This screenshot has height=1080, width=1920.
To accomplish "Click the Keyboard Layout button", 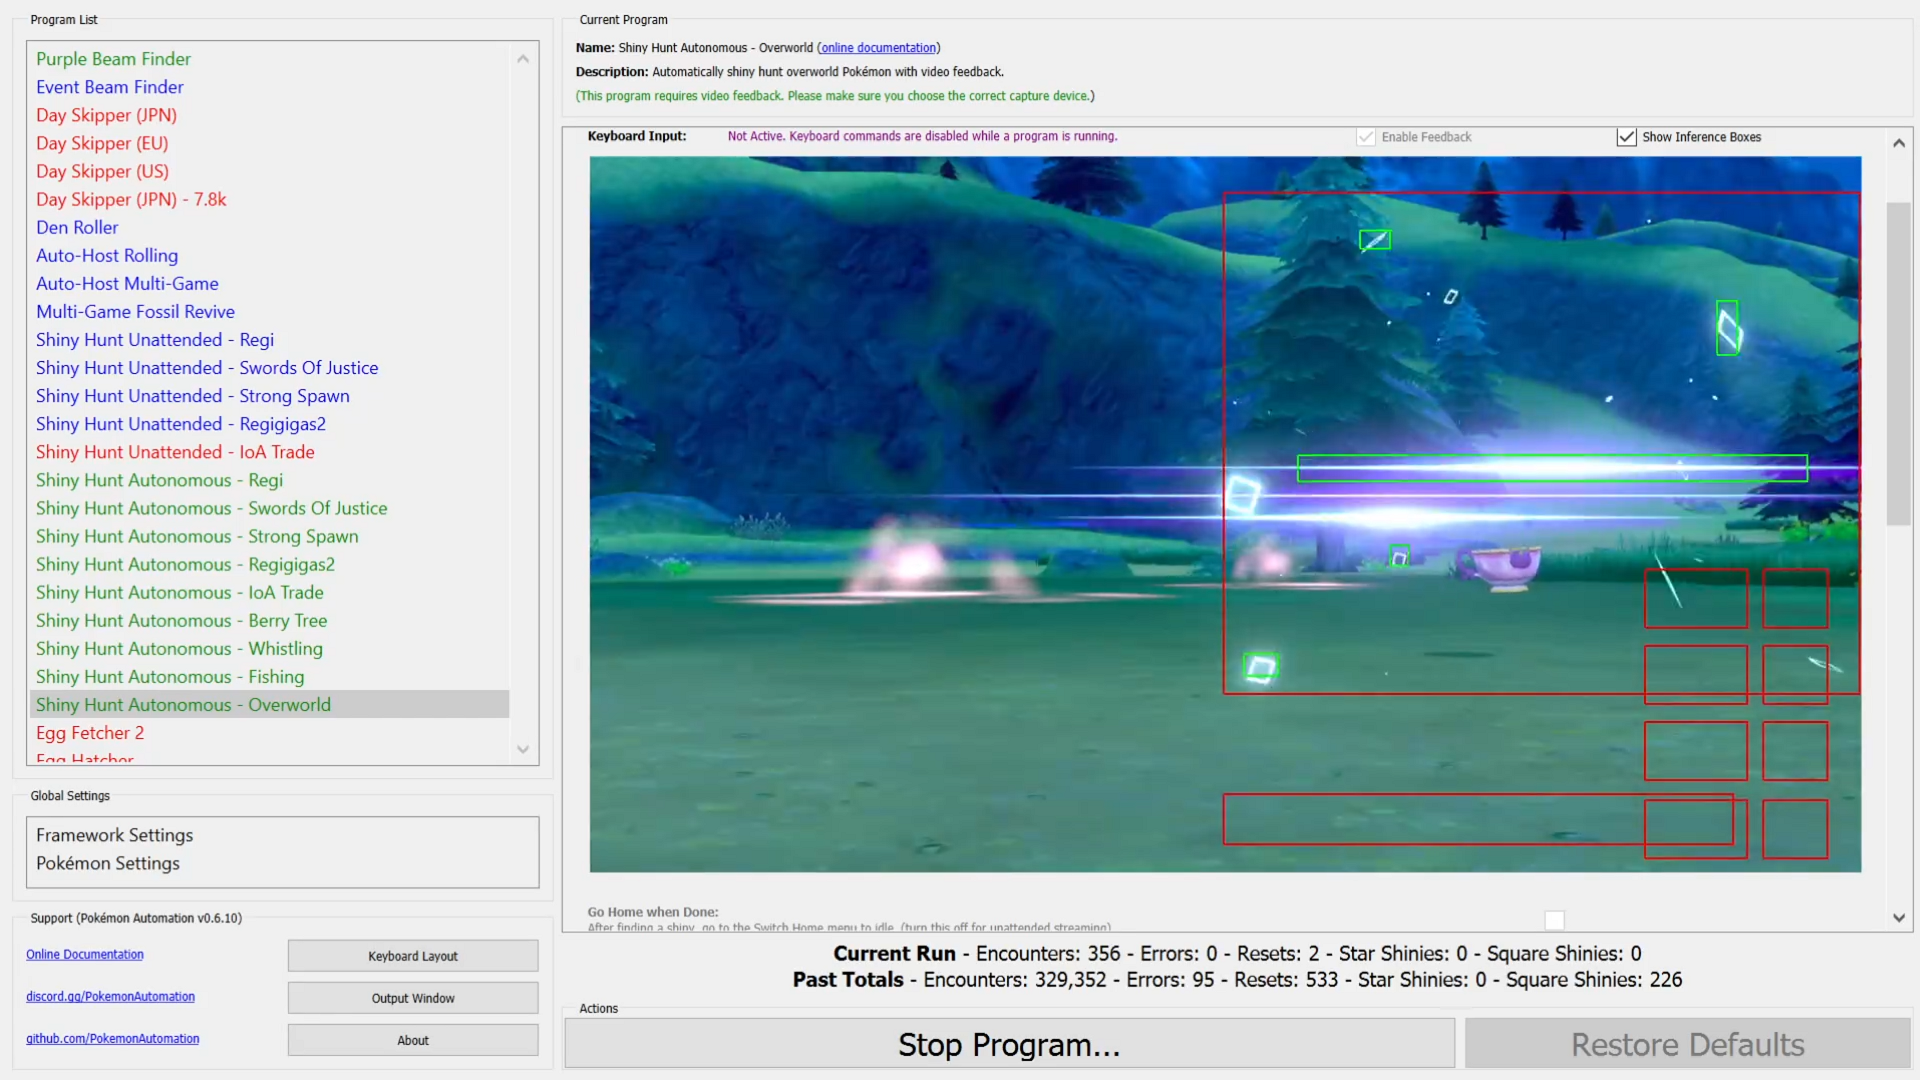I will (412, 956).
